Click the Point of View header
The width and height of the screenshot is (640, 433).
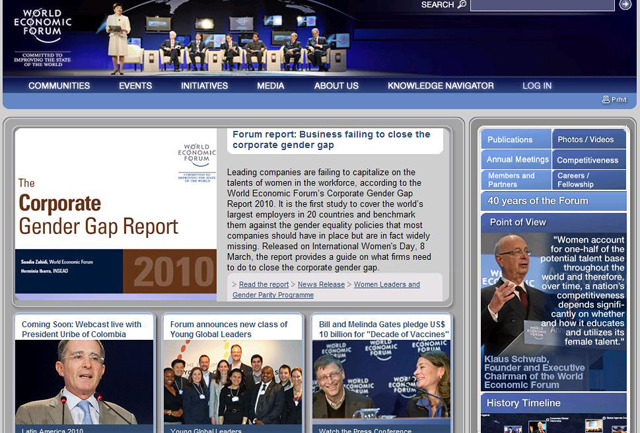pos(554,222)
